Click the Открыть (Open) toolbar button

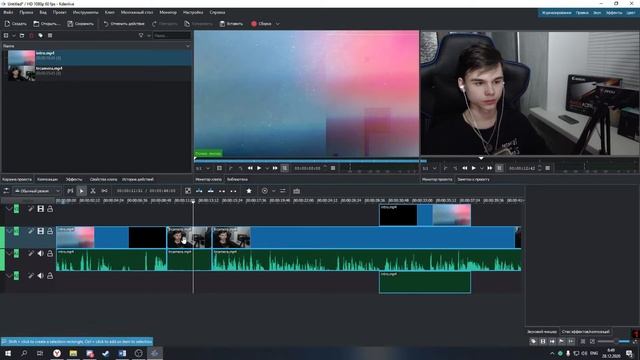(47, 24)
